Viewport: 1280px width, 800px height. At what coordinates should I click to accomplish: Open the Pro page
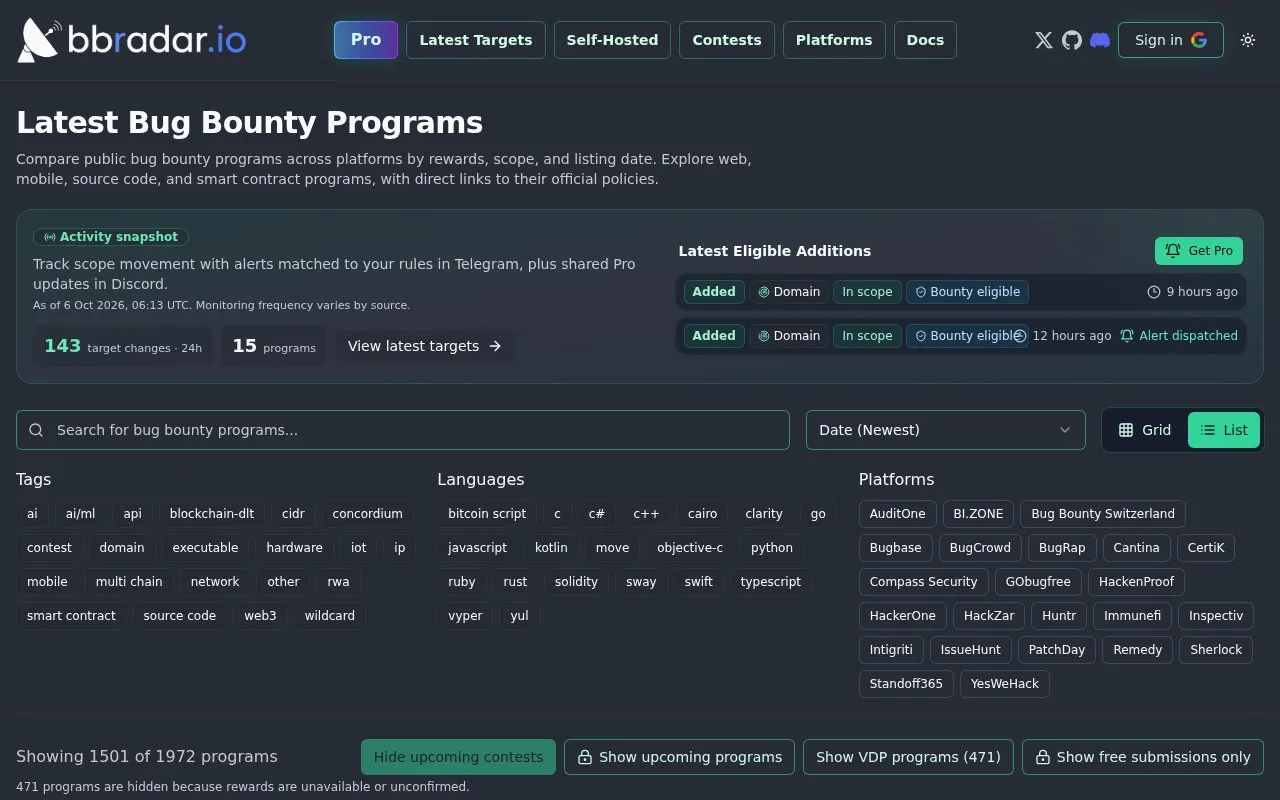pyautogui.click(x=366, y=40)
